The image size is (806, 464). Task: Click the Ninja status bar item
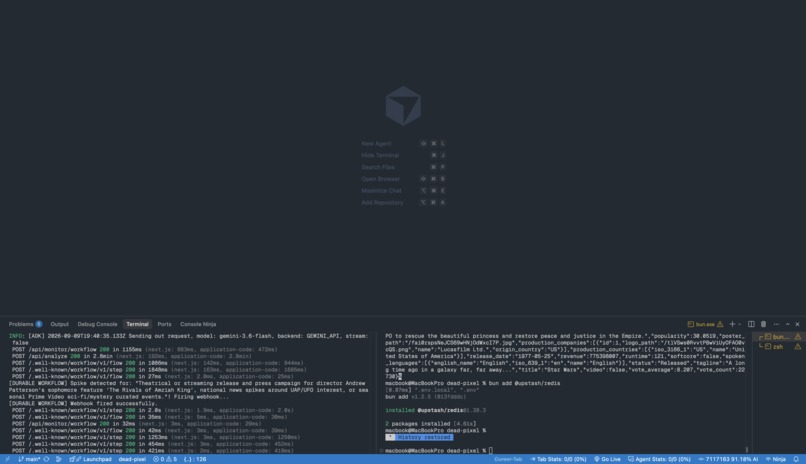point(776,459)
